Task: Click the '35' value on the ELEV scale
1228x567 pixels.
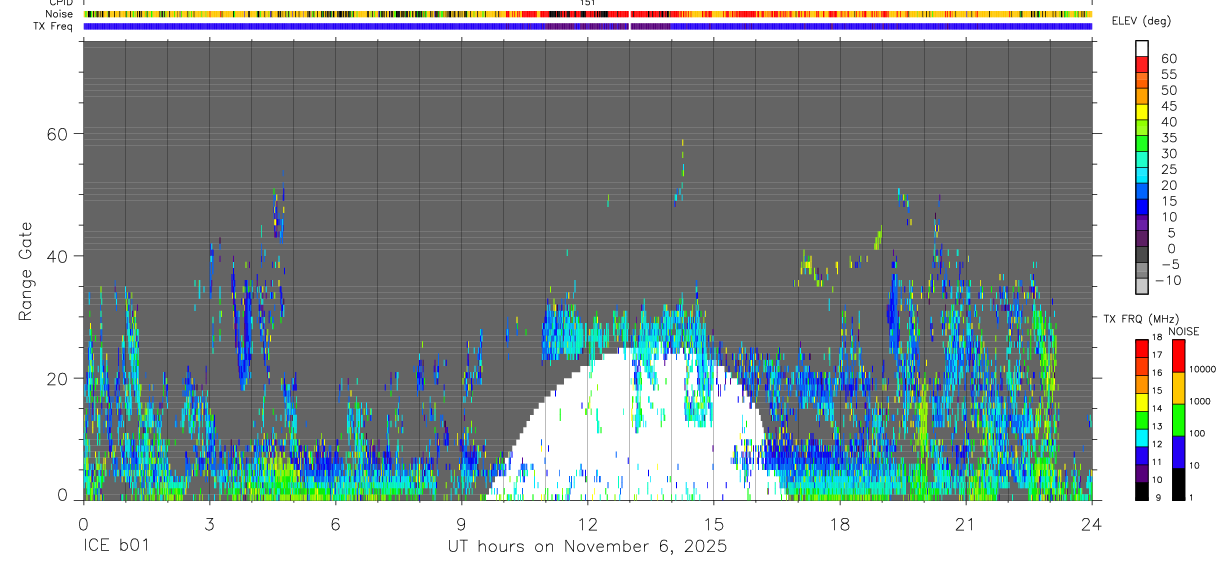Action: 1168,138
